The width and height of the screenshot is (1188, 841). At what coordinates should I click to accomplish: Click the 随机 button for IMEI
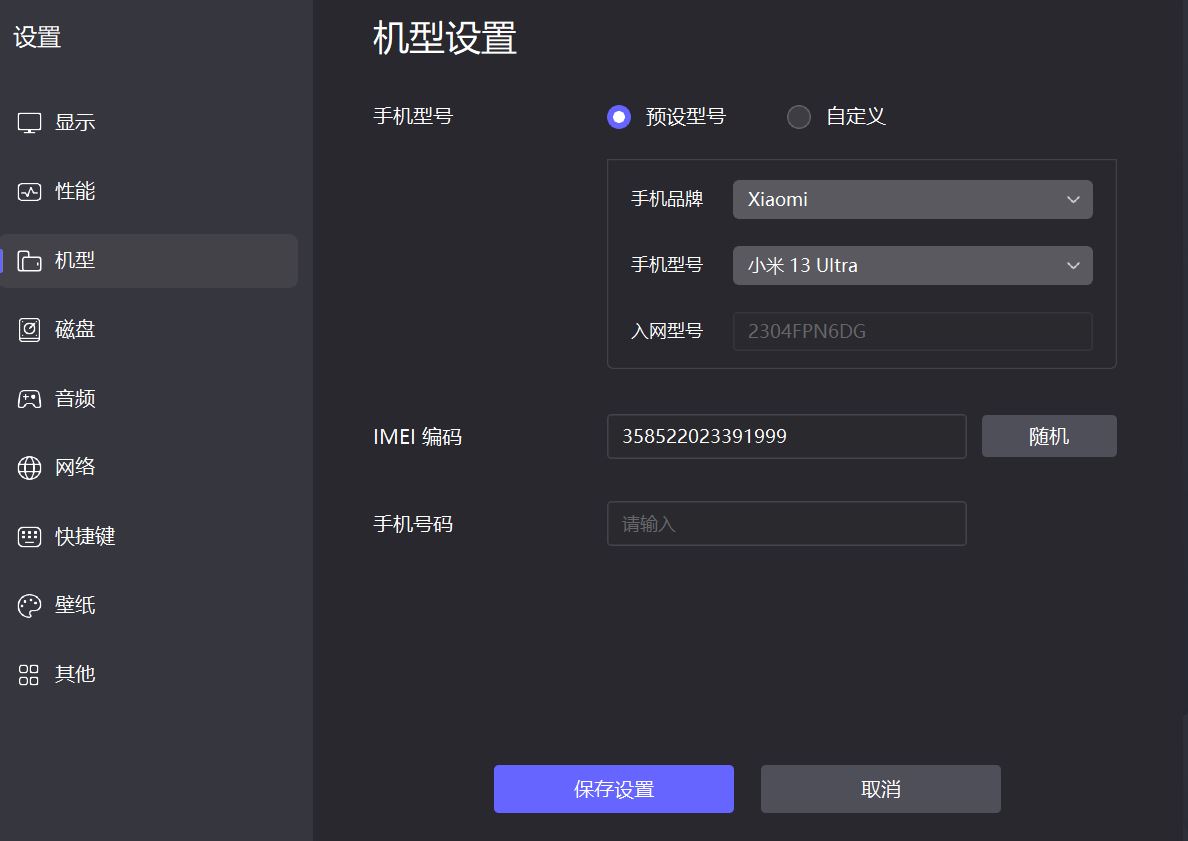(x=1049, y=436)
